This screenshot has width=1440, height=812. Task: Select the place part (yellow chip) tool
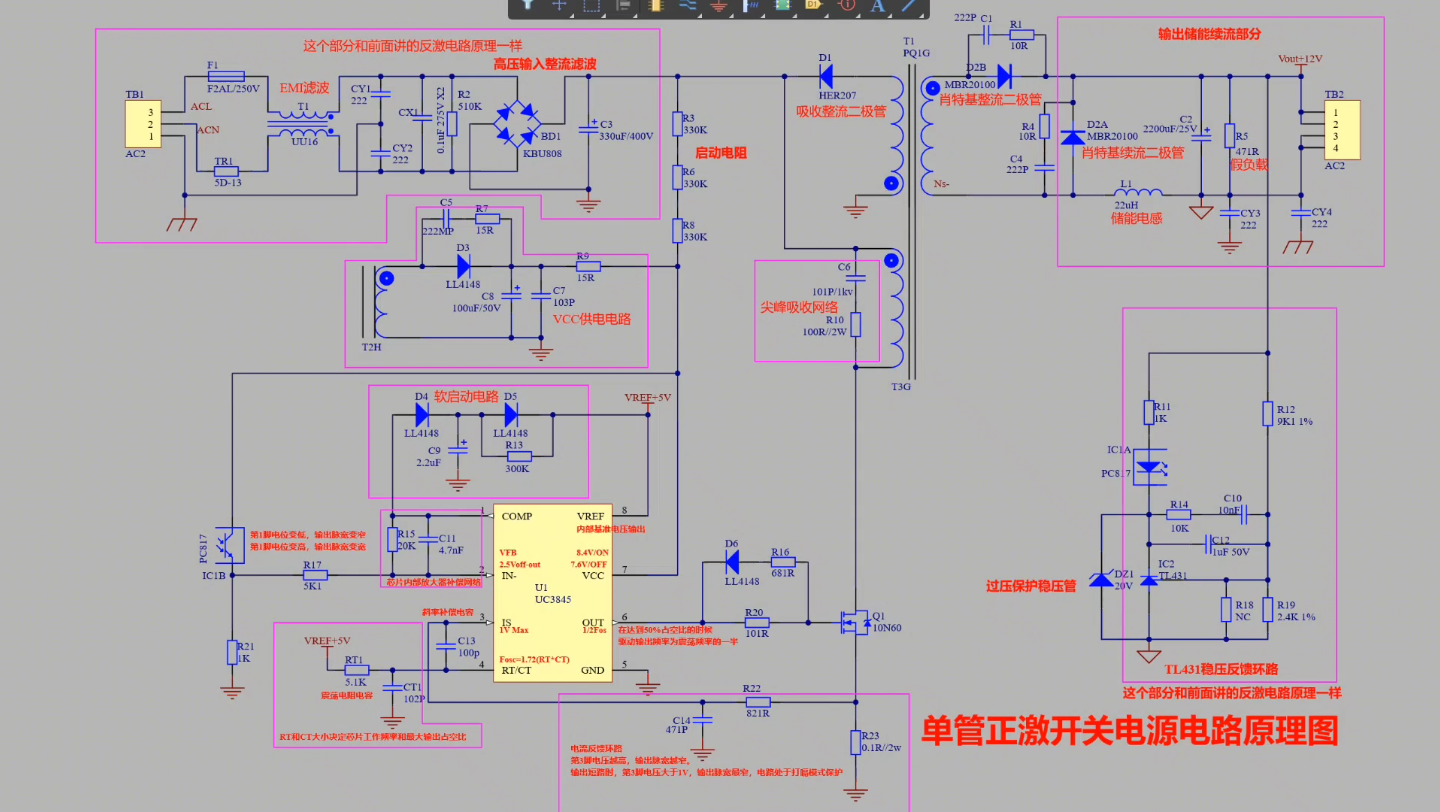pyautogui.click(x=656, y=5)
